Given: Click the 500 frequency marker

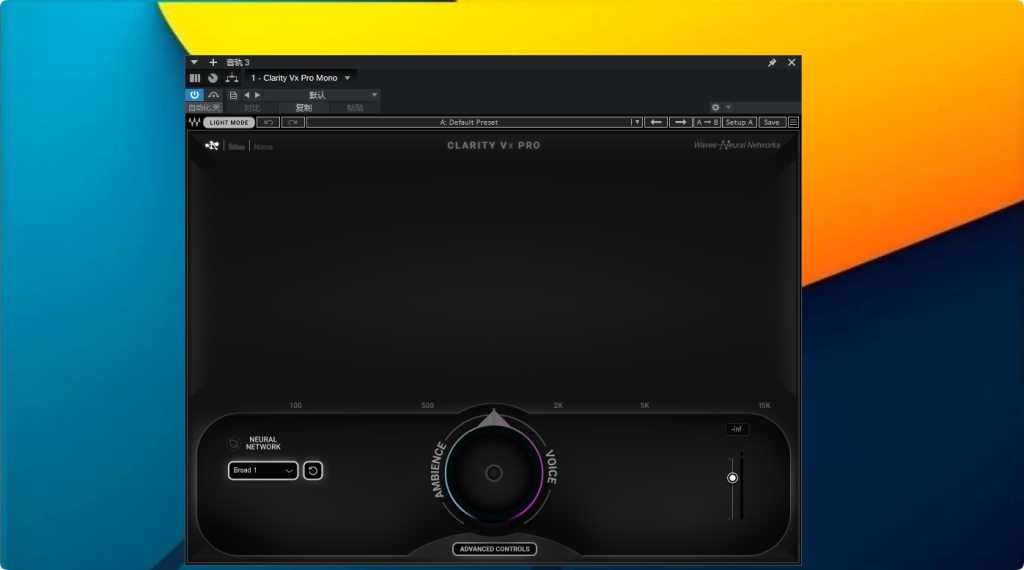Looking at the screenshot, I should [427, 405].
